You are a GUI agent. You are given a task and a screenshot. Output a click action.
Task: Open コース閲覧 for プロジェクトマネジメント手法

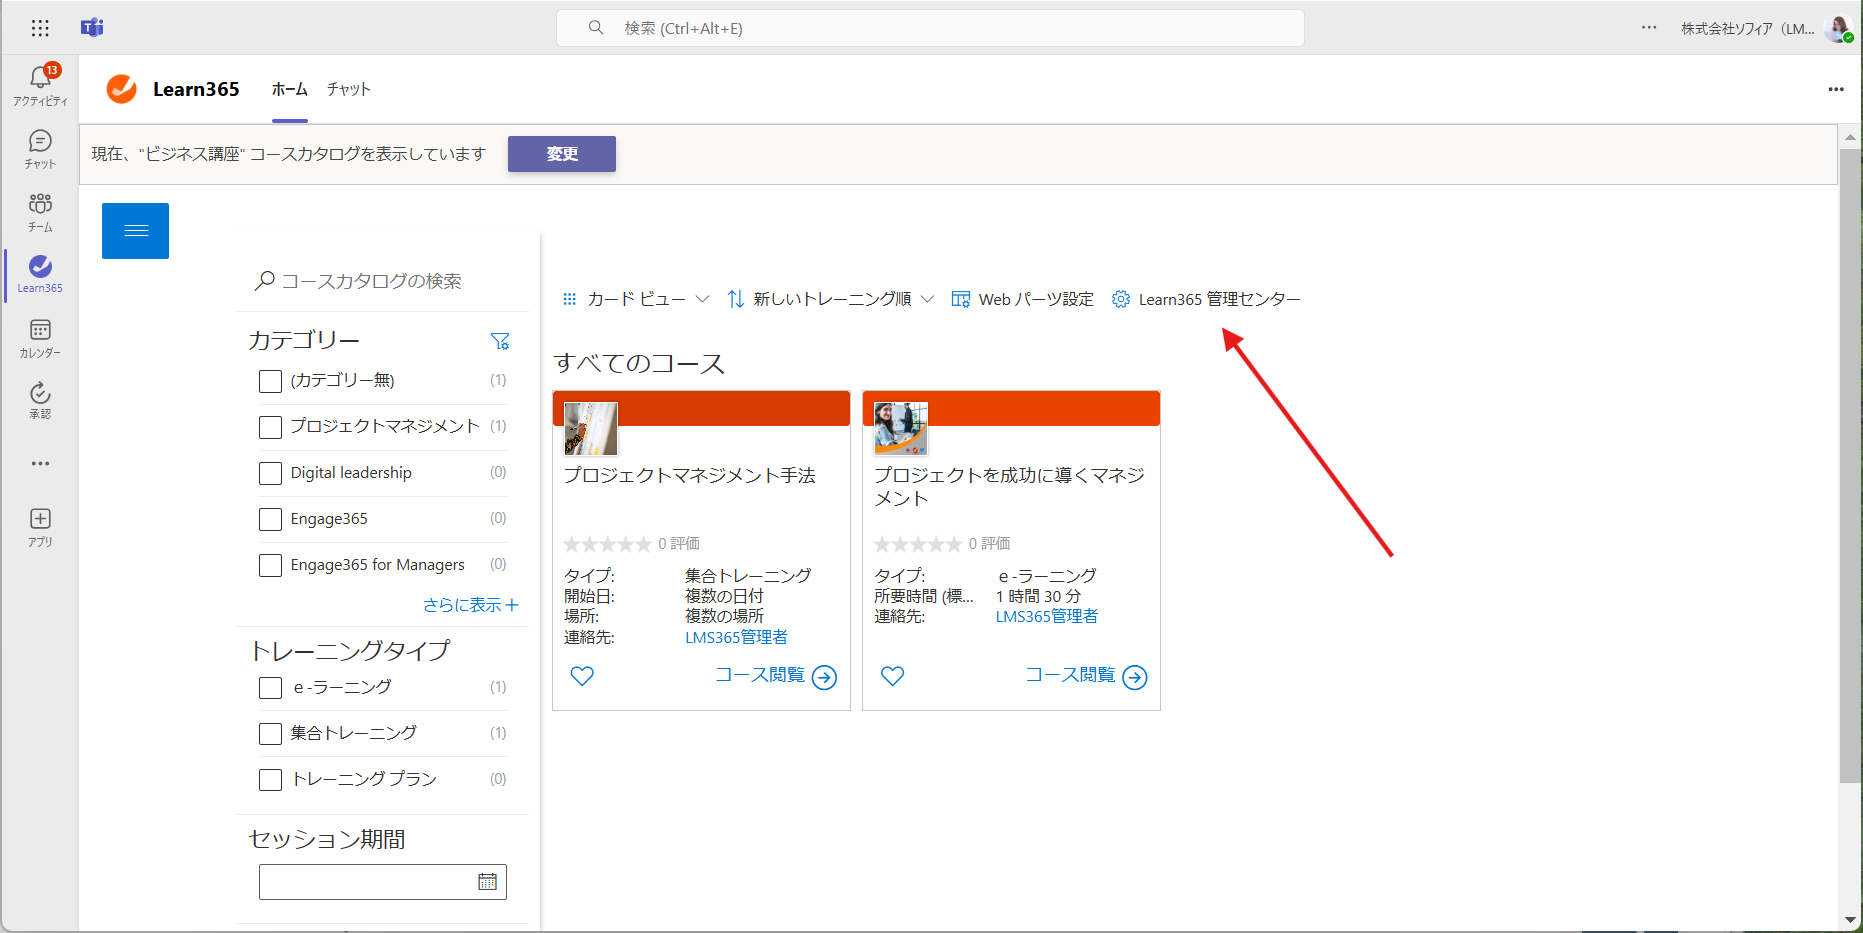click(x=776, y=676)
